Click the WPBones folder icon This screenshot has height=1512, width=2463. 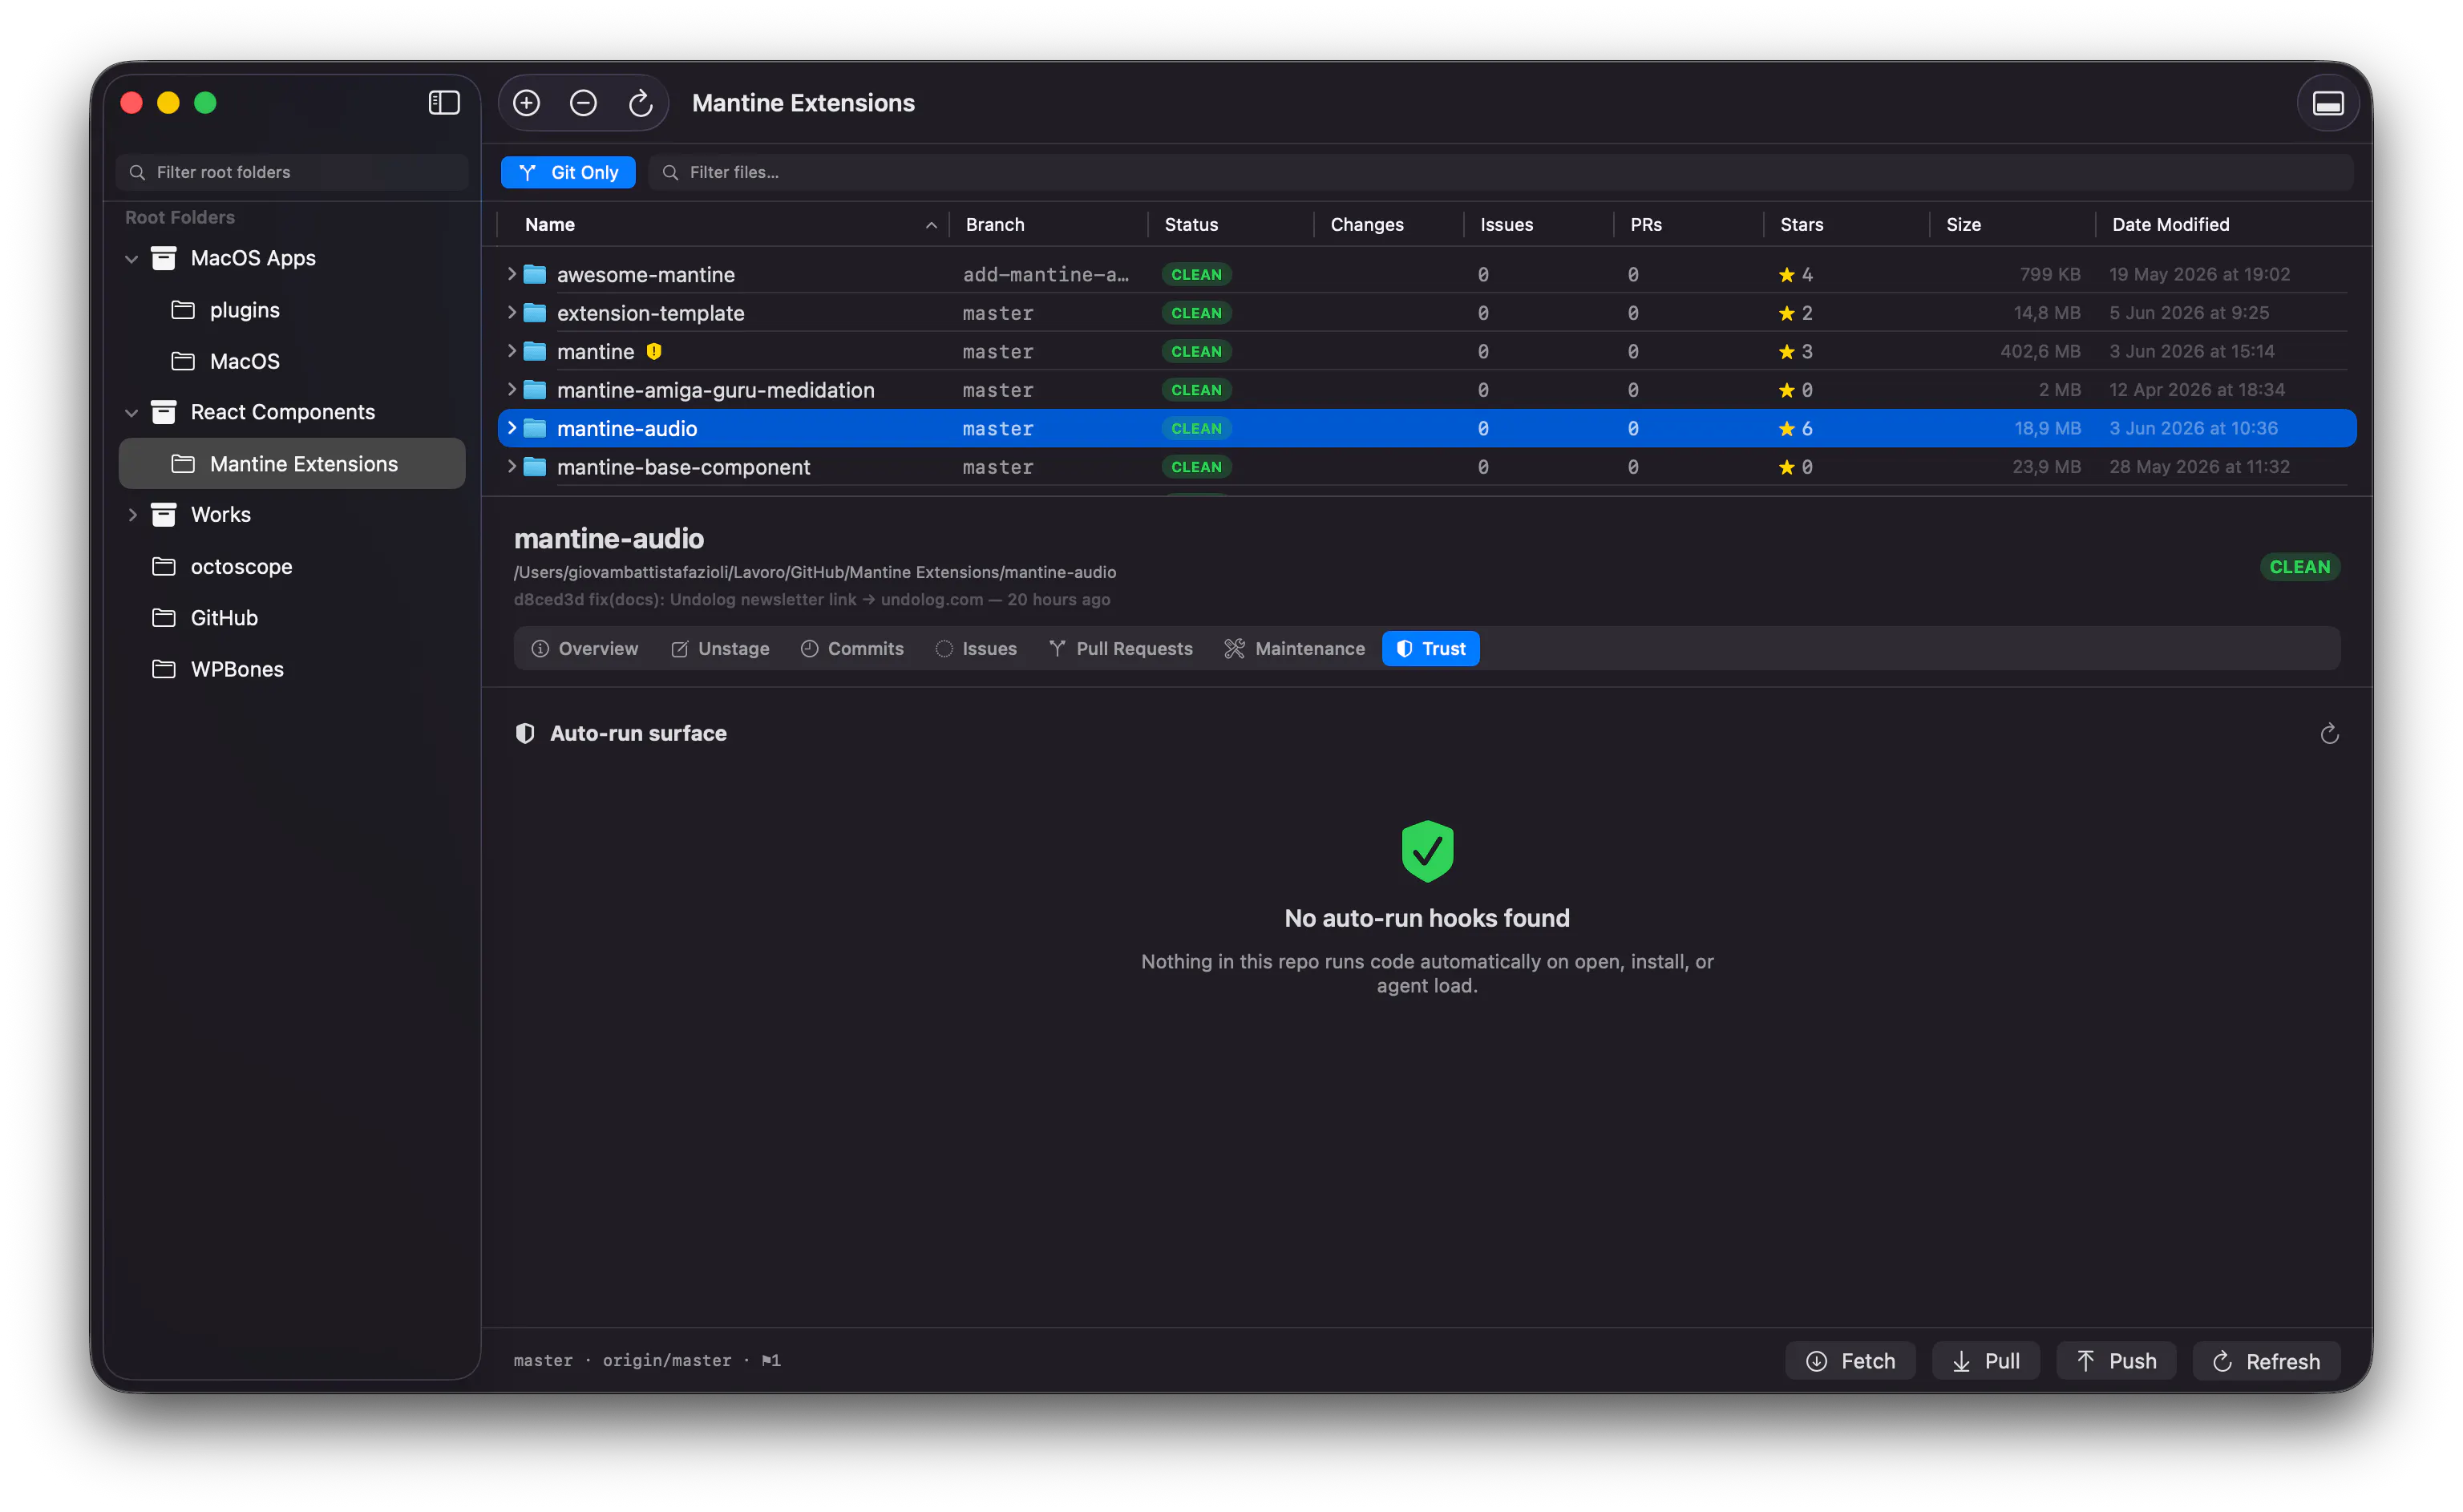tap(163, 669)
